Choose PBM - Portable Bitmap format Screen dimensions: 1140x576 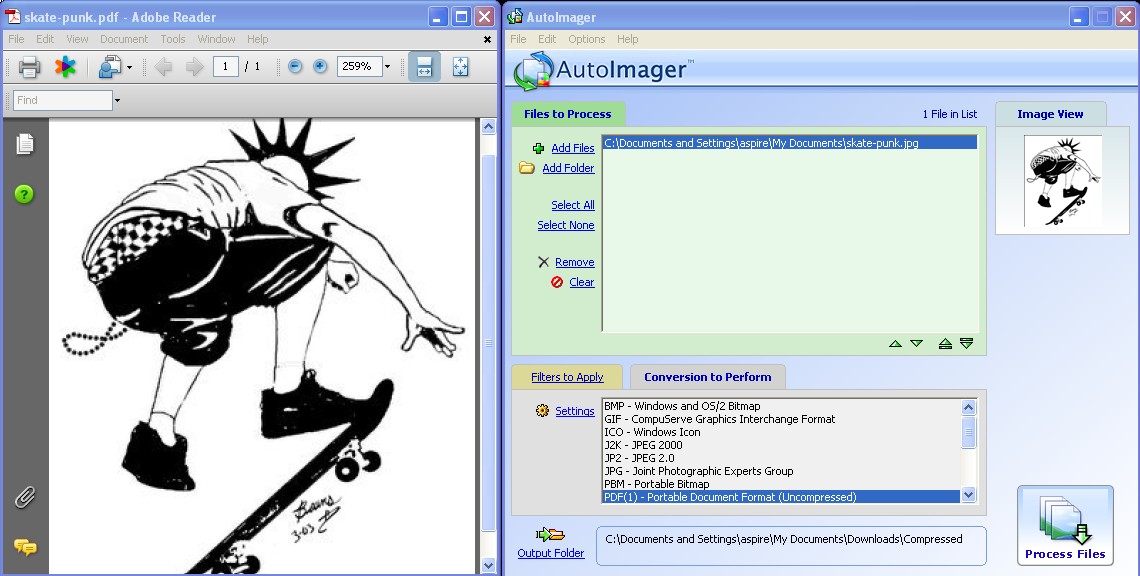(782, 484)
